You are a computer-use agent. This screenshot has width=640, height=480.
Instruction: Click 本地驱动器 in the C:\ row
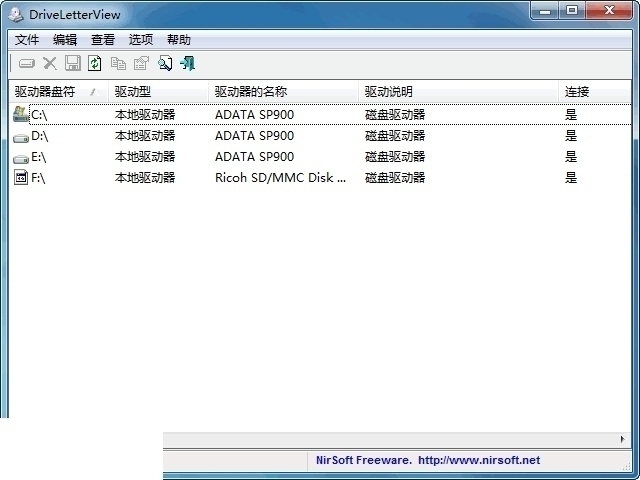(145, 115)
